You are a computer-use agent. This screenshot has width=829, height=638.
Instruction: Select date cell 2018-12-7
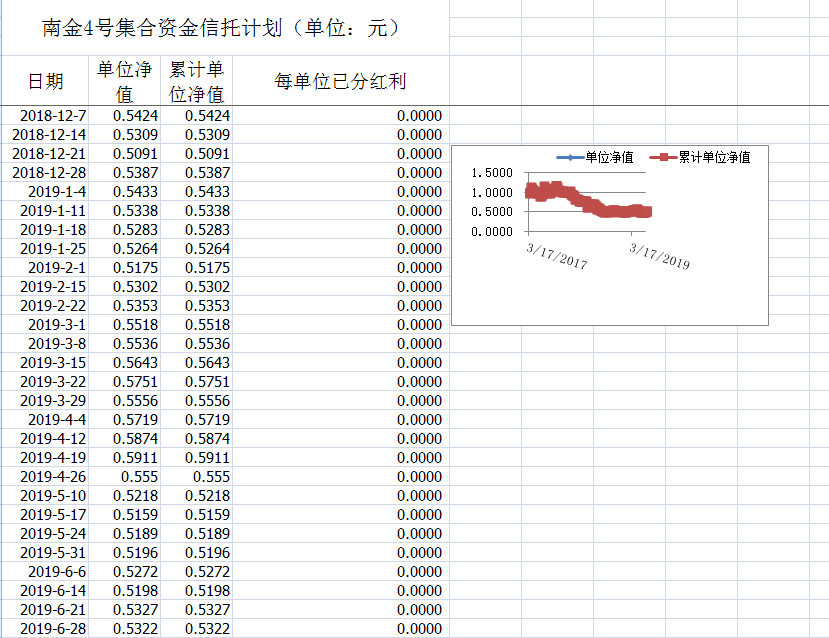click(45, 115)
